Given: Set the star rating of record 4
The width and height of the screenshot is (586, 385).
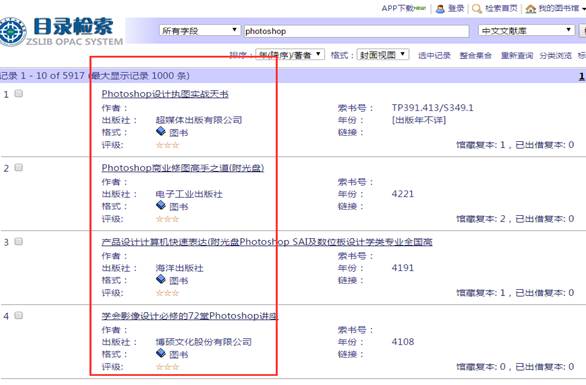Looking at the screenshot, I should click(167, 367).
